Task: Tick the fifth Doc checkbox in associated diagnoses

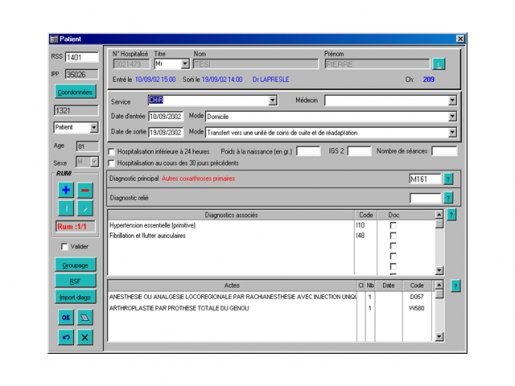Action: tap(393, 267)
